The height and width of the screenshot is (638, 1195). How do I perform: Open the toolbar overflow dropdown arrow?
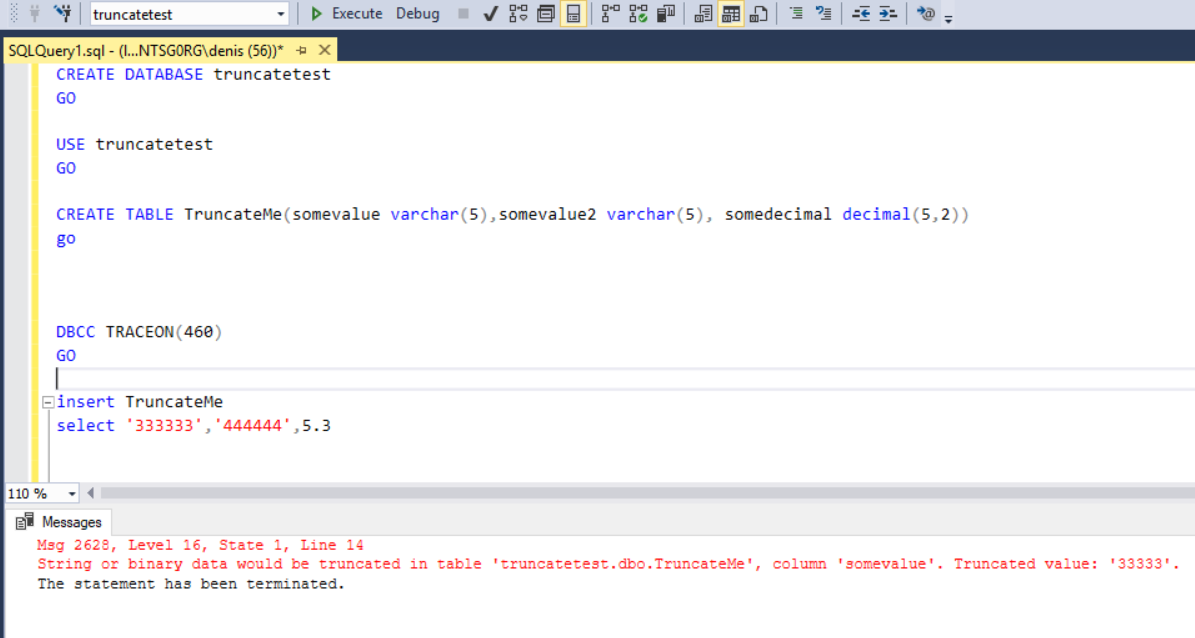click(946, 18)
